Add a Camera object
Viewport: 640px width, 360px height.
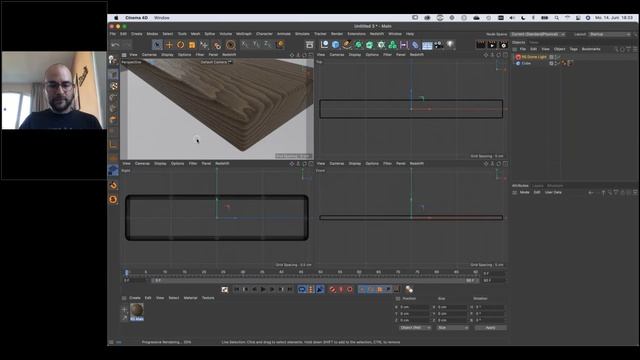click(438, 45)
